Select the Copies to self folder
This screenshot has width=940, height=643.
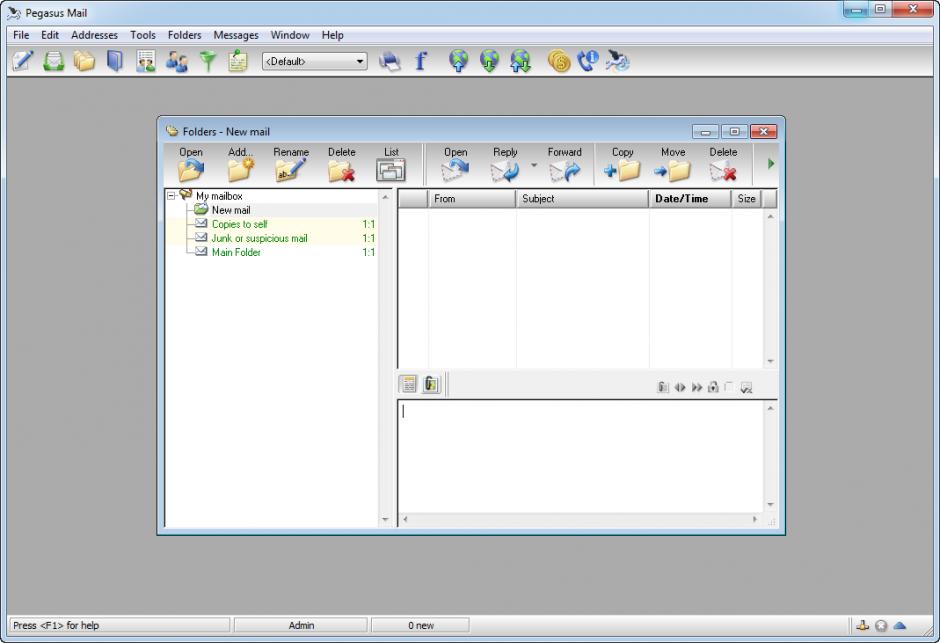(239, 224)
